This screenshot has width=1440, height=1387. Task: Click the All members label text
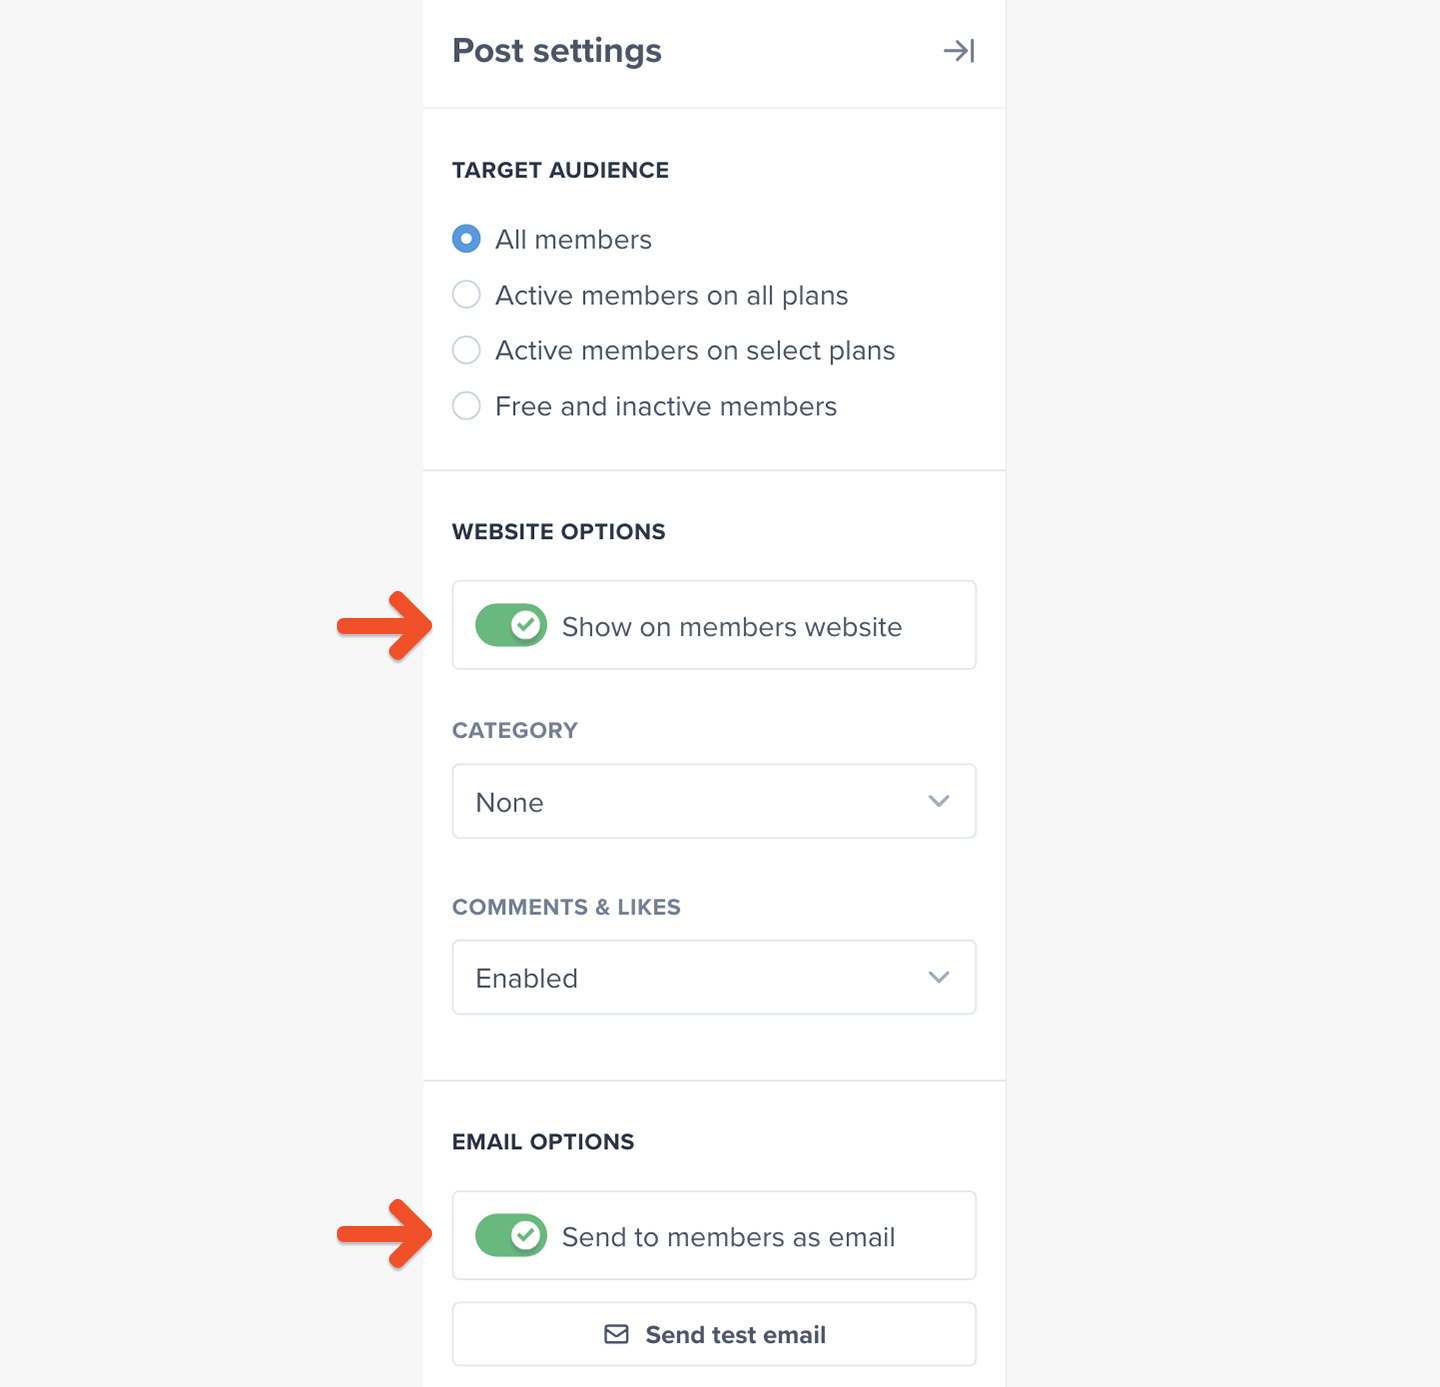click(573, 240)
